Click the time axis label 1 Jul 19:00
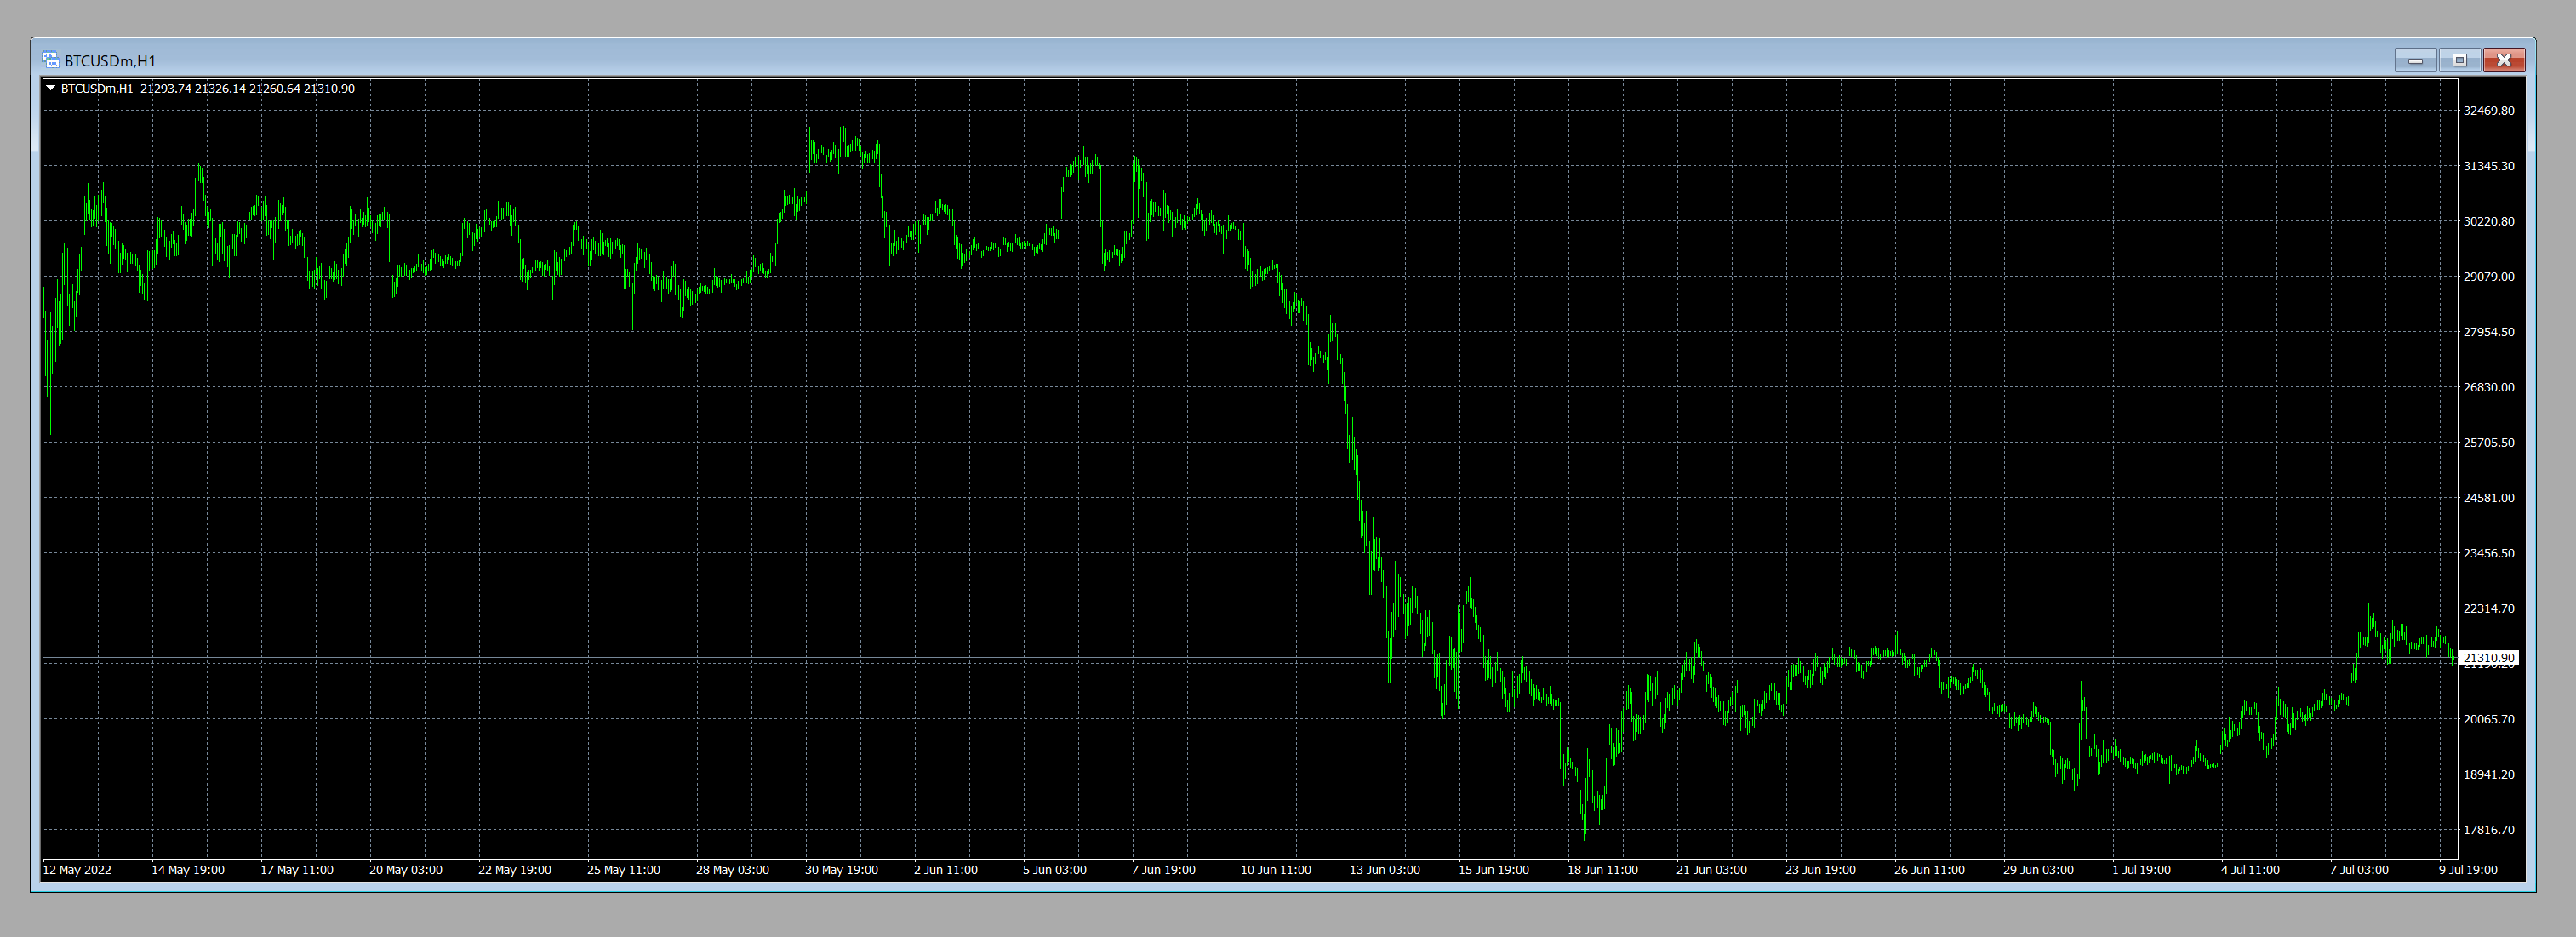 [2142, 870]
